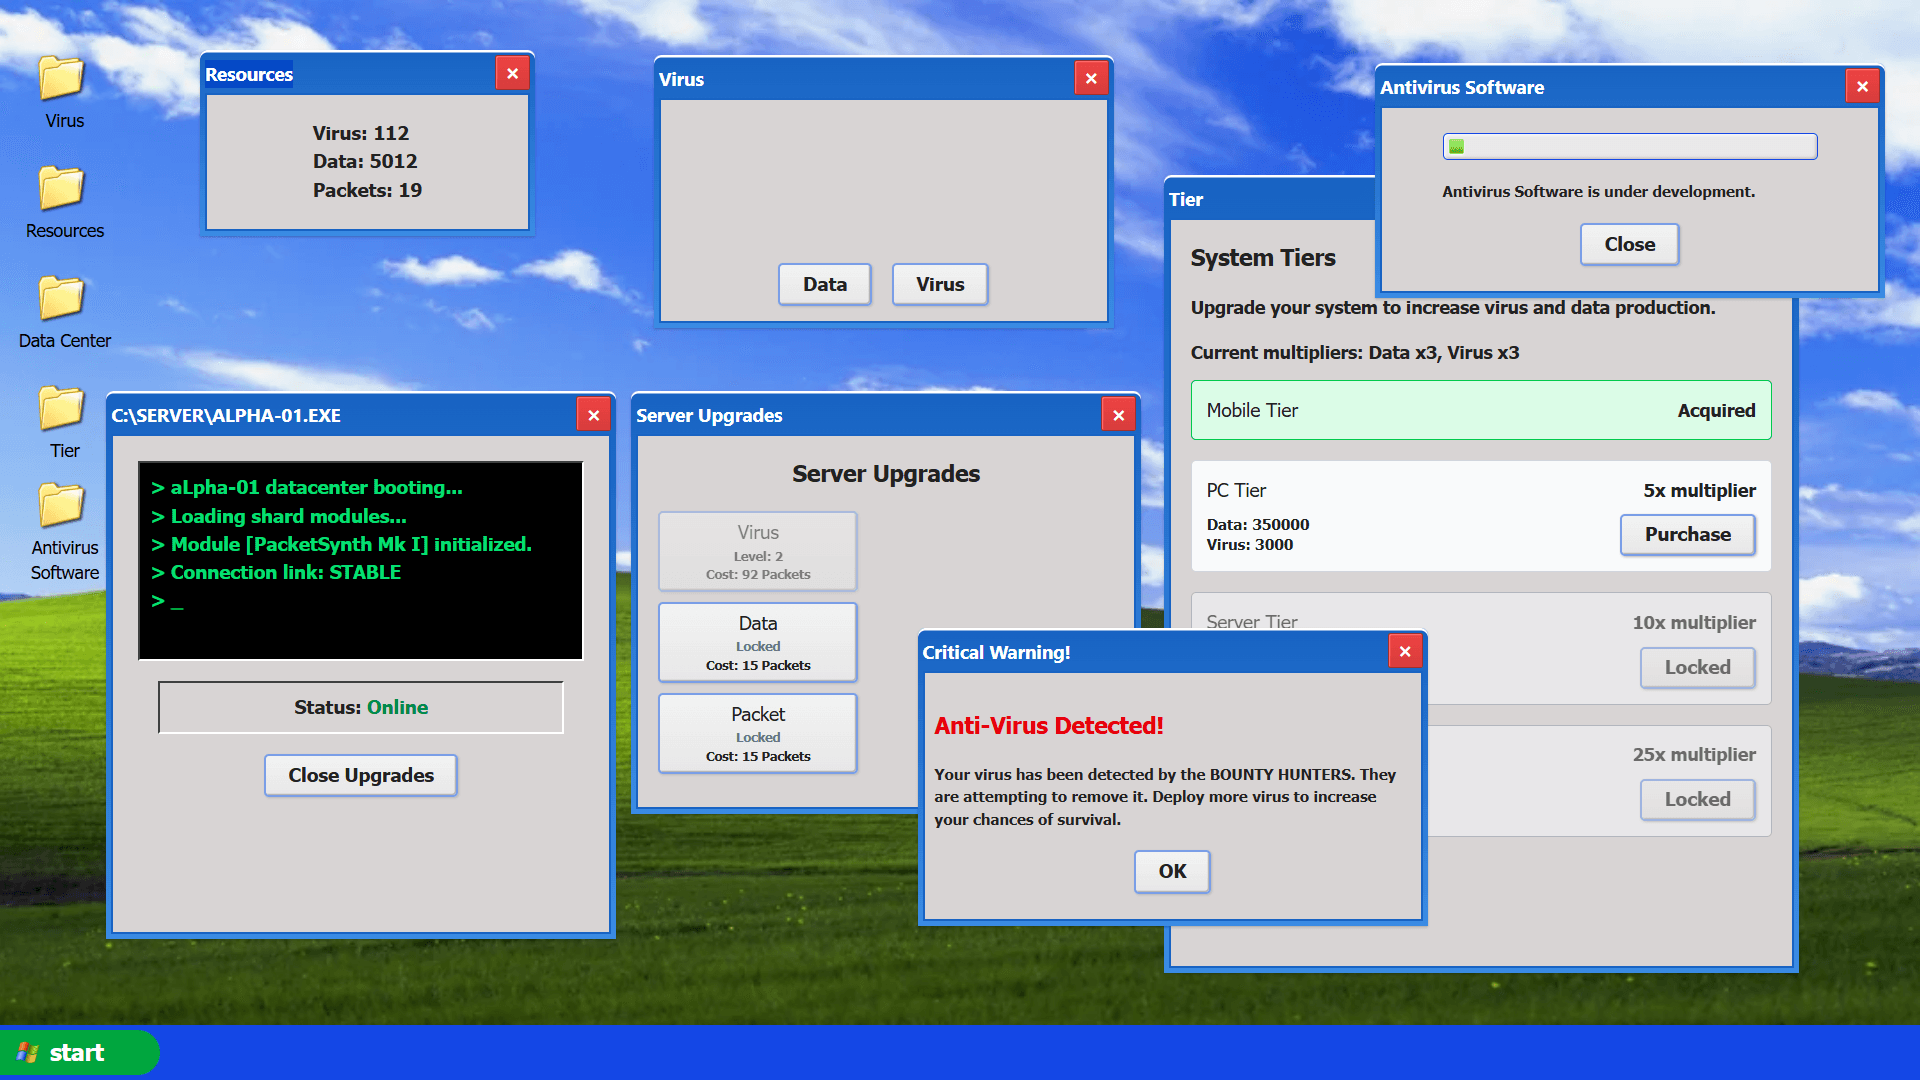Buy the Packet server upgrade tile
1920x1080 pixels.
(x=757, y=733)
